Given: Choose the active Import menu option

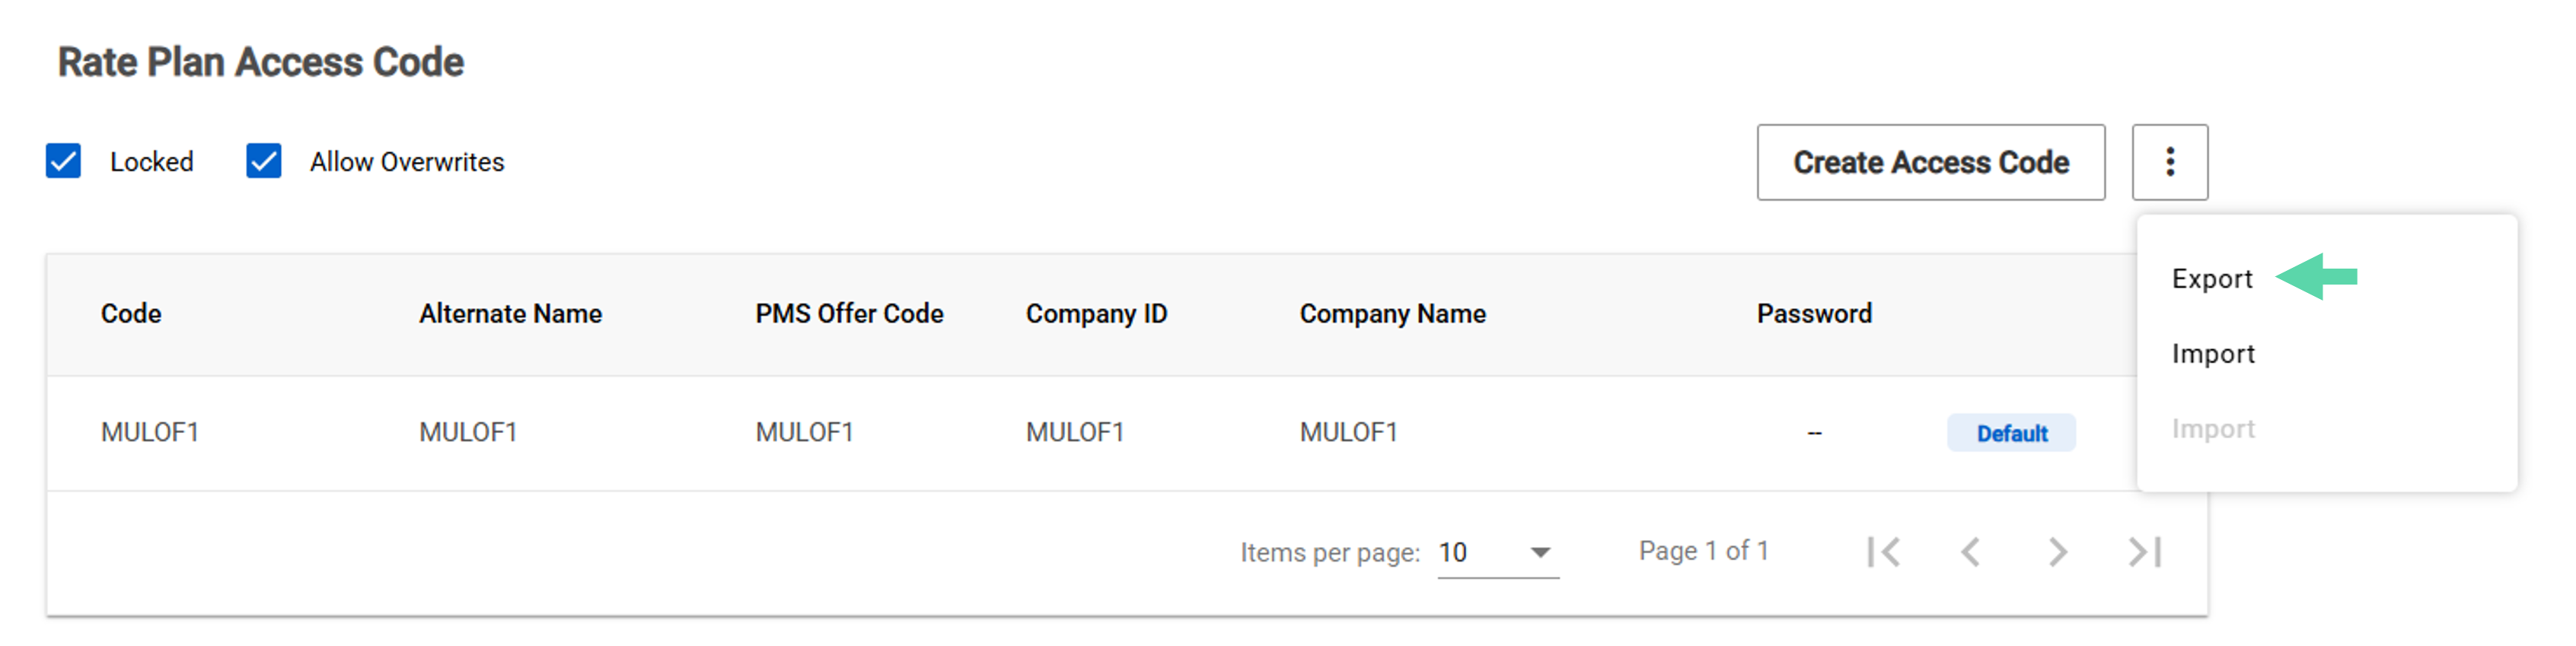Looking at the screenshot, I should click(2213, 354).
